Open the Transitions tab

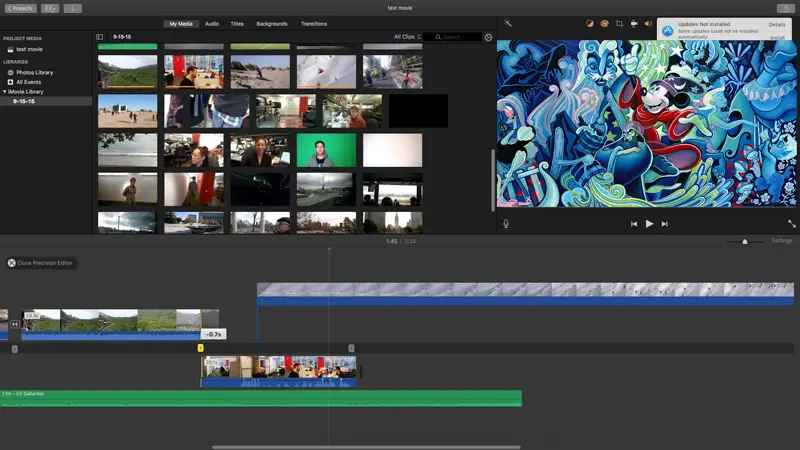(x=314, y=24)
